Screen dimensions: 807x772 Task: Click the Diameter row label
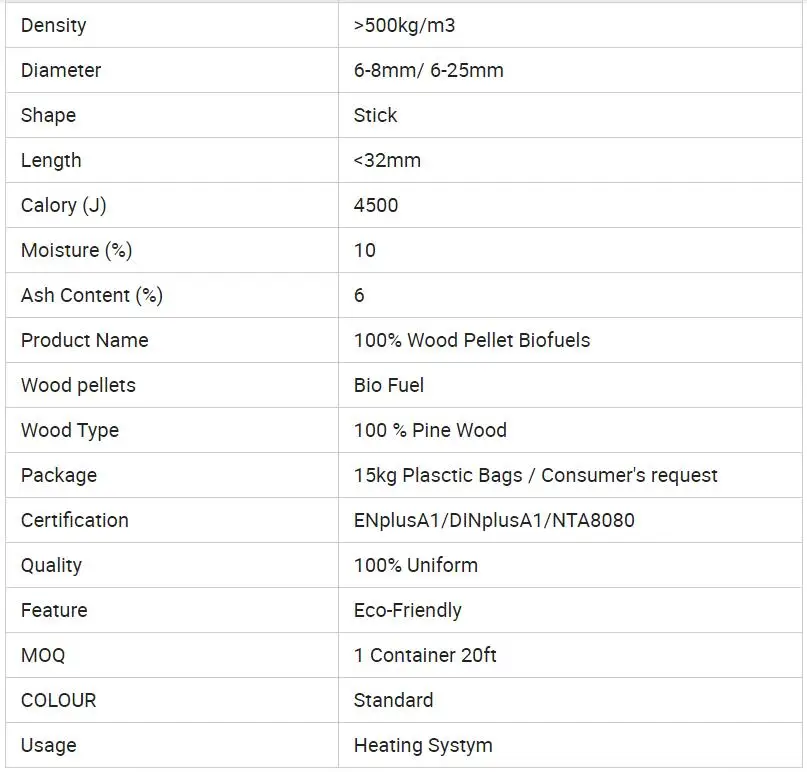tap(60, 70)
